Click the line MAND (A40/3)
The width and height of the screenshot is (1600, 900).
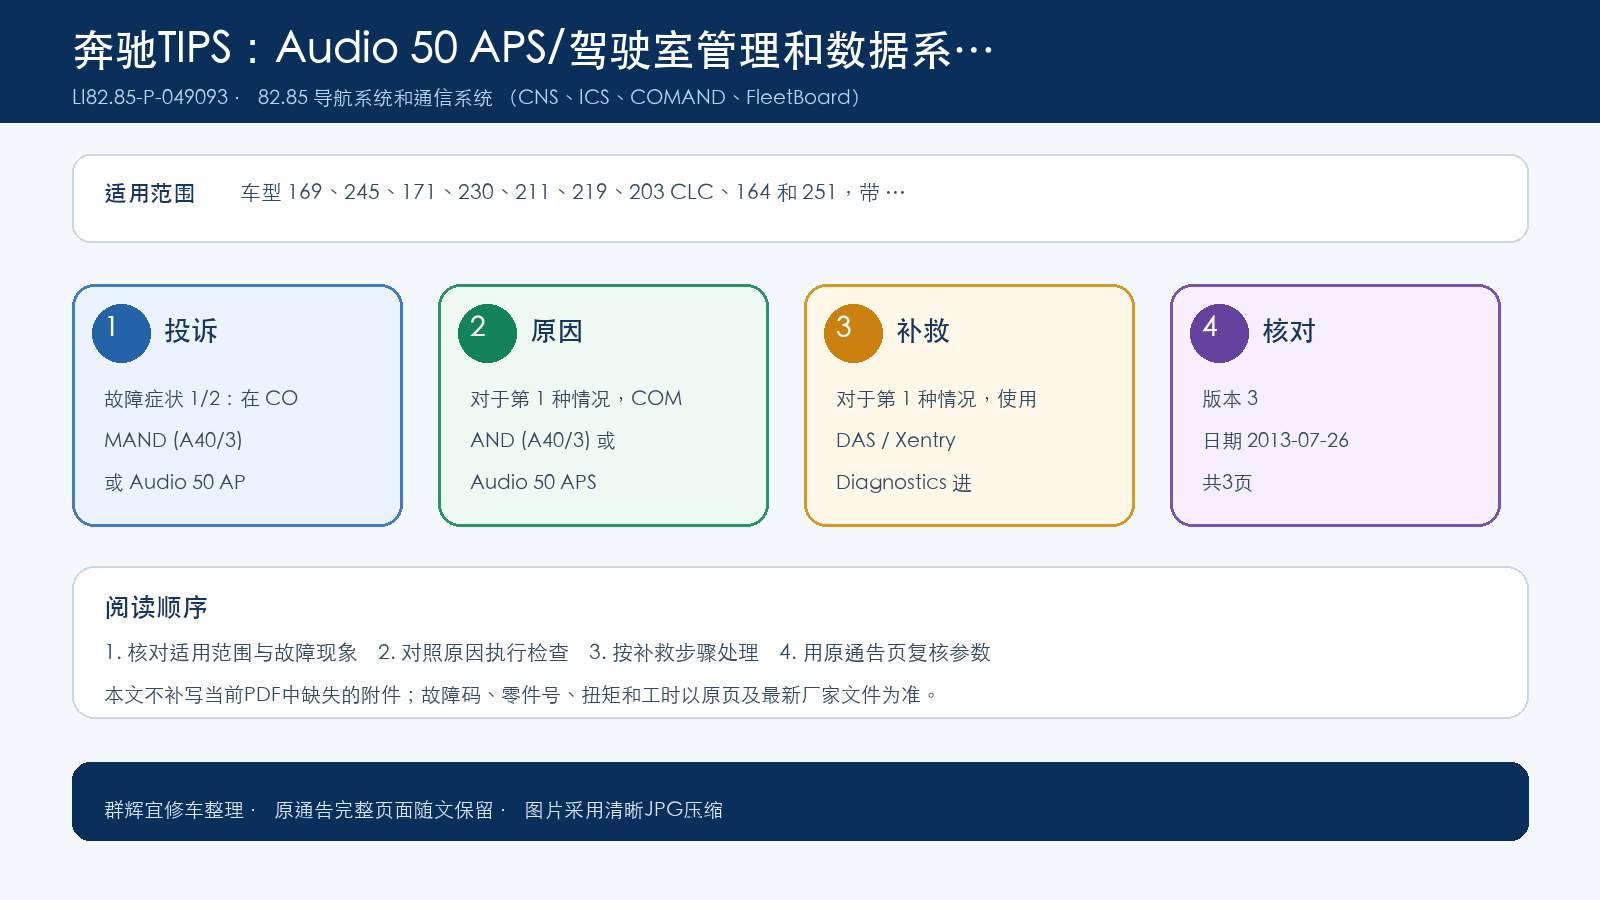coord(173,440)
